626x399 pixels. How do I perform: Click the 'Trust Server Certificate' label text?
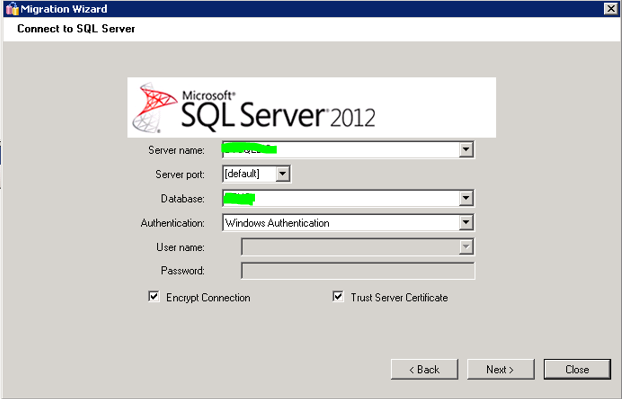tap(399, 298)
